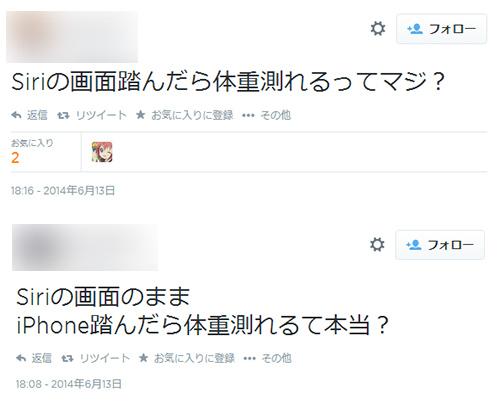This screenshot has width=500, height=417.
Task: Click お気に入りに登録 text on first tweet
Action: click(x=192, y=115)
